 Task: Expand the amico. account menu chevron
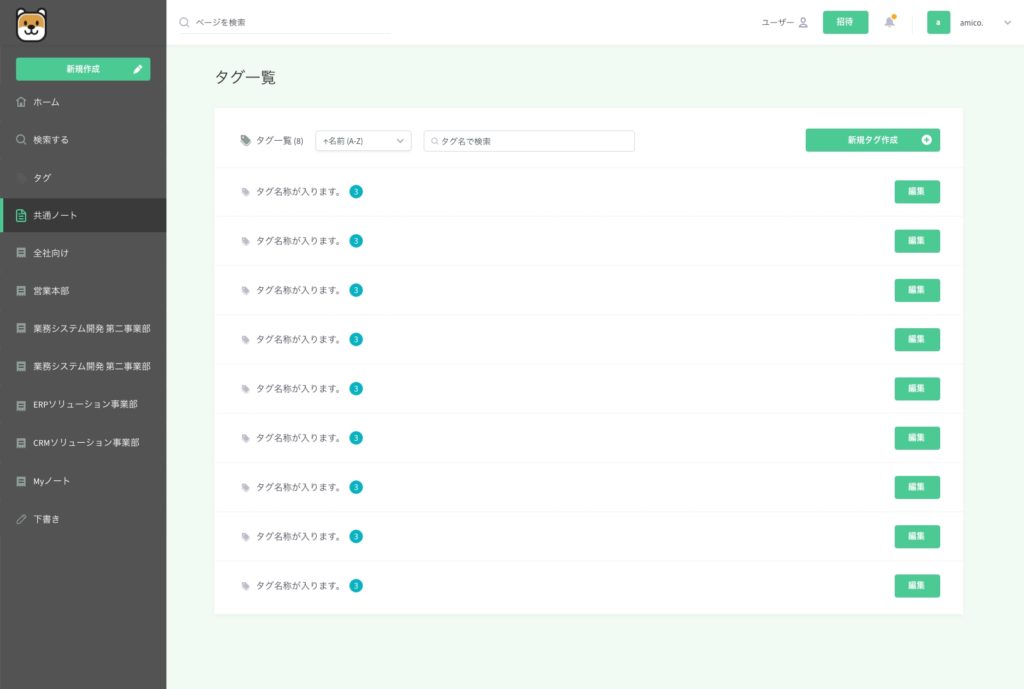click(x=1006, y=22)
